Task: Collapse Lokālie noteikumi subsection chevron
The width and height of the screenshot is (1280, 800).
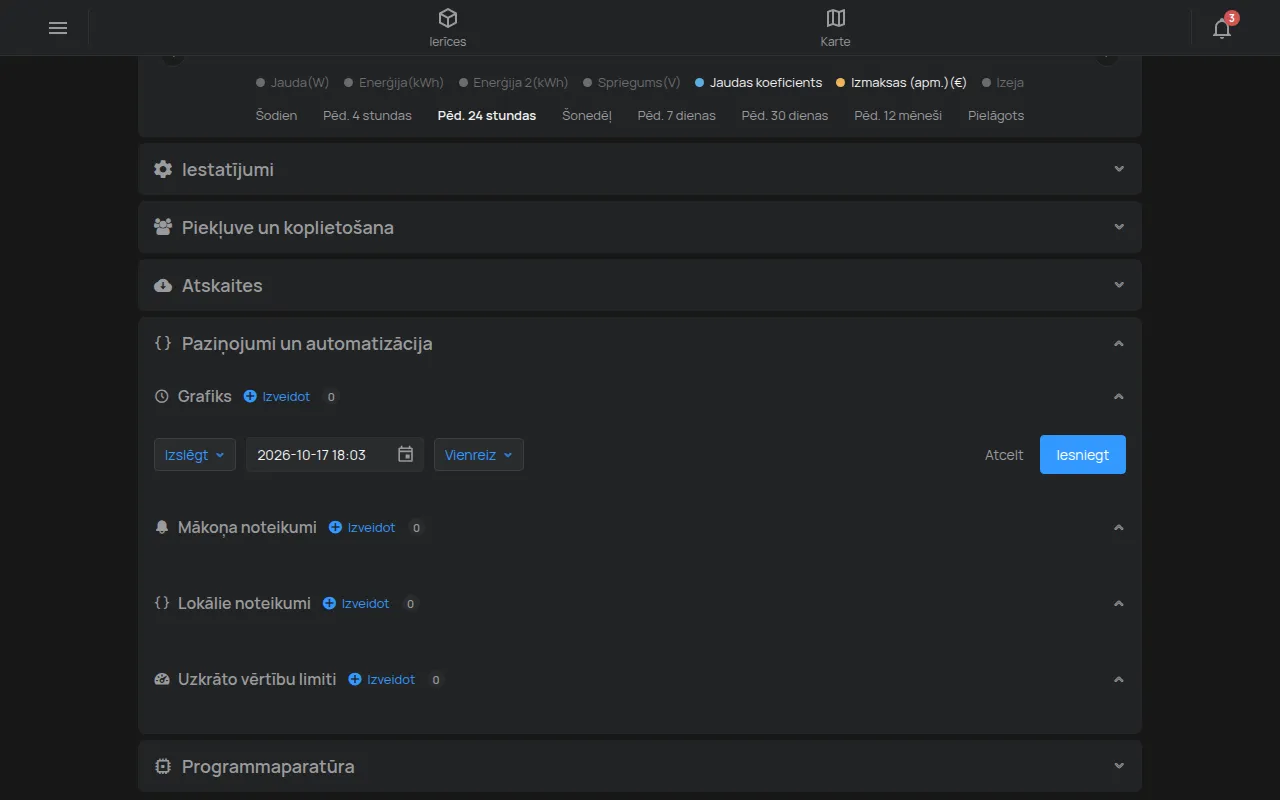Action: (x=1119, y=604)
